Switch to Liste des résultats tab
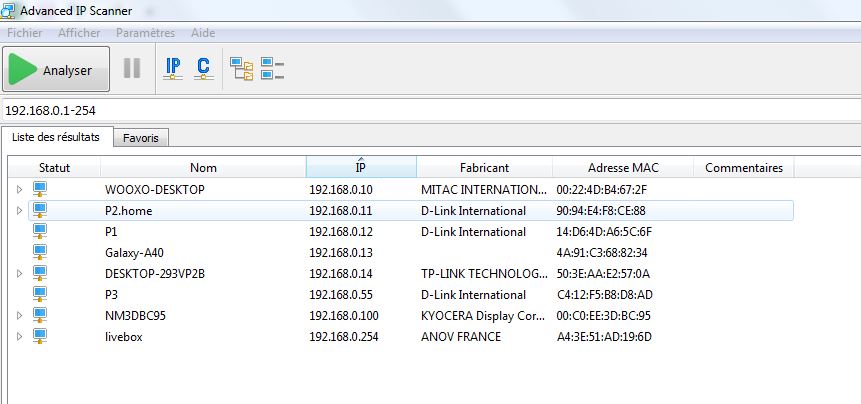This screenshot has width=861, height=404. [56, 137]
